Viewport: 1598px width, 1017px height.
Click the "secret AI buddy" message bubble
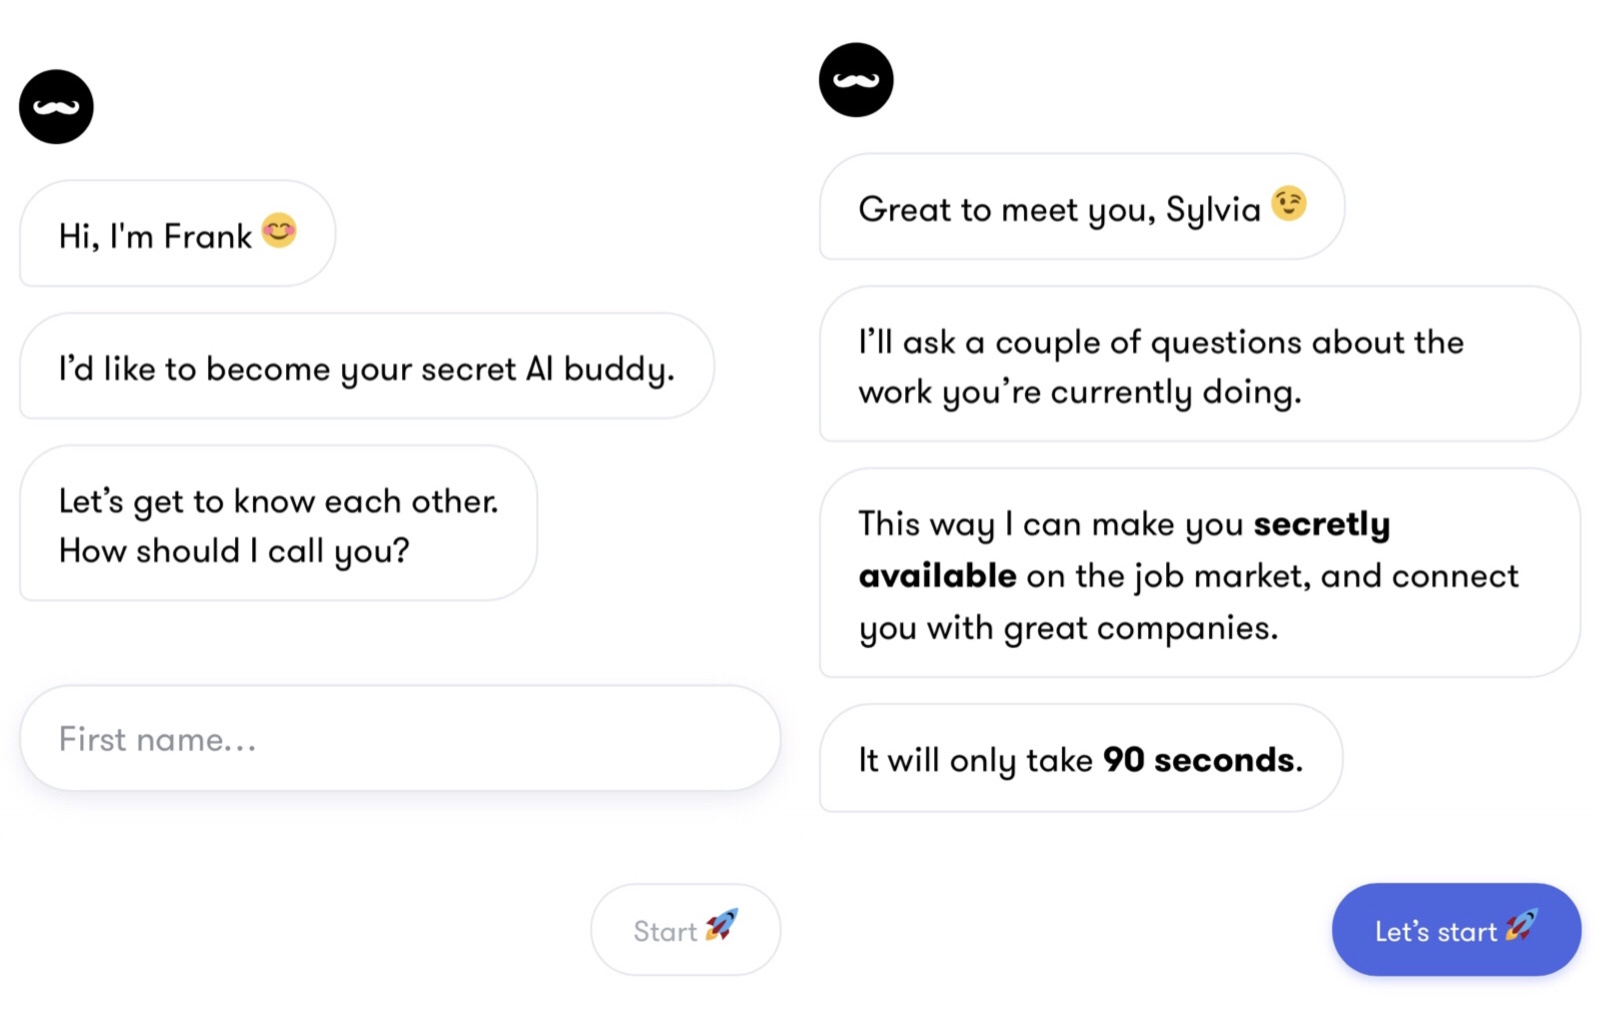point(366,368)
